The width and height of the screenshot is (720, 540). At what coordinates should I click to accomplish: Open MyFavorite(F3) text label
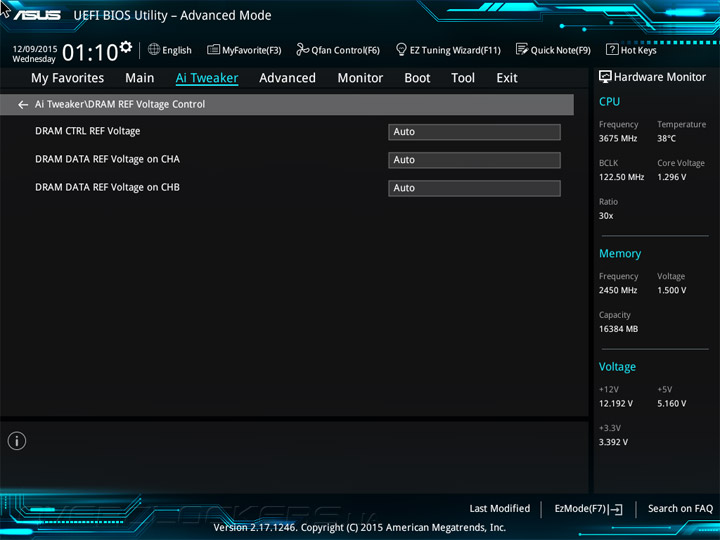(252, 50)
